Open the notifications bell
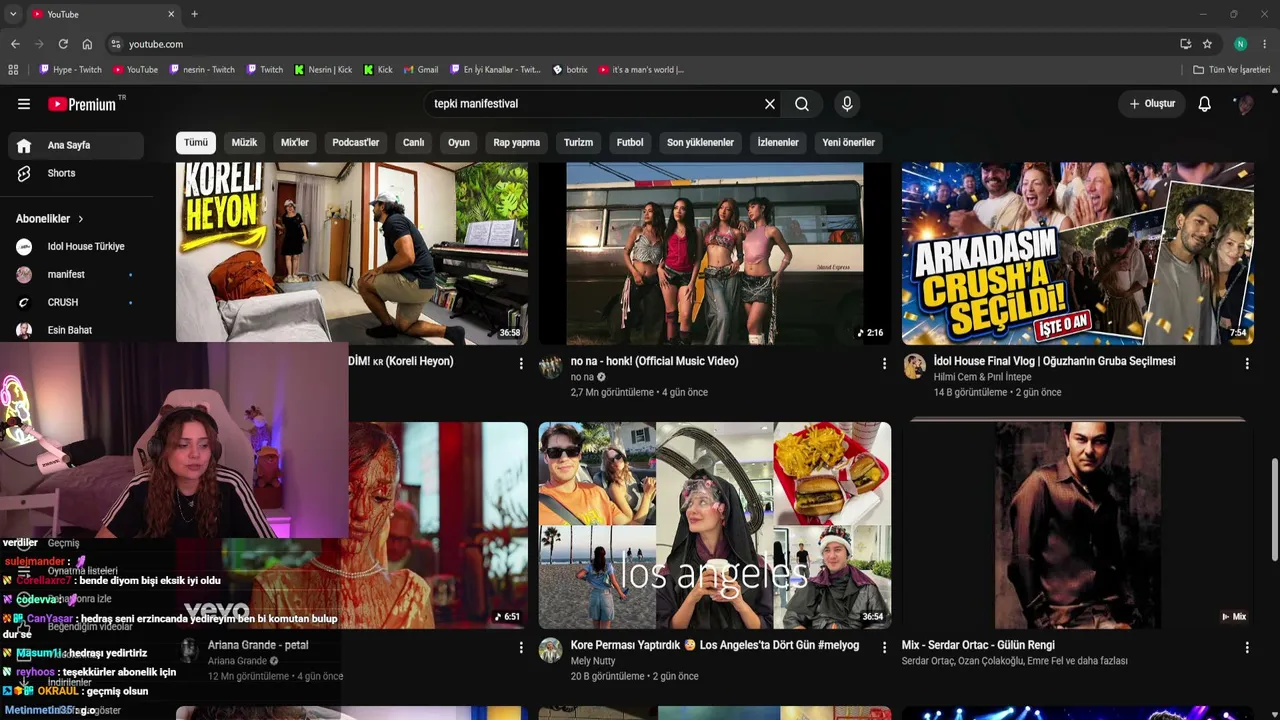Image resolution: width=1280 pixels, height=720 pixels. click(x=1205, y=104)
